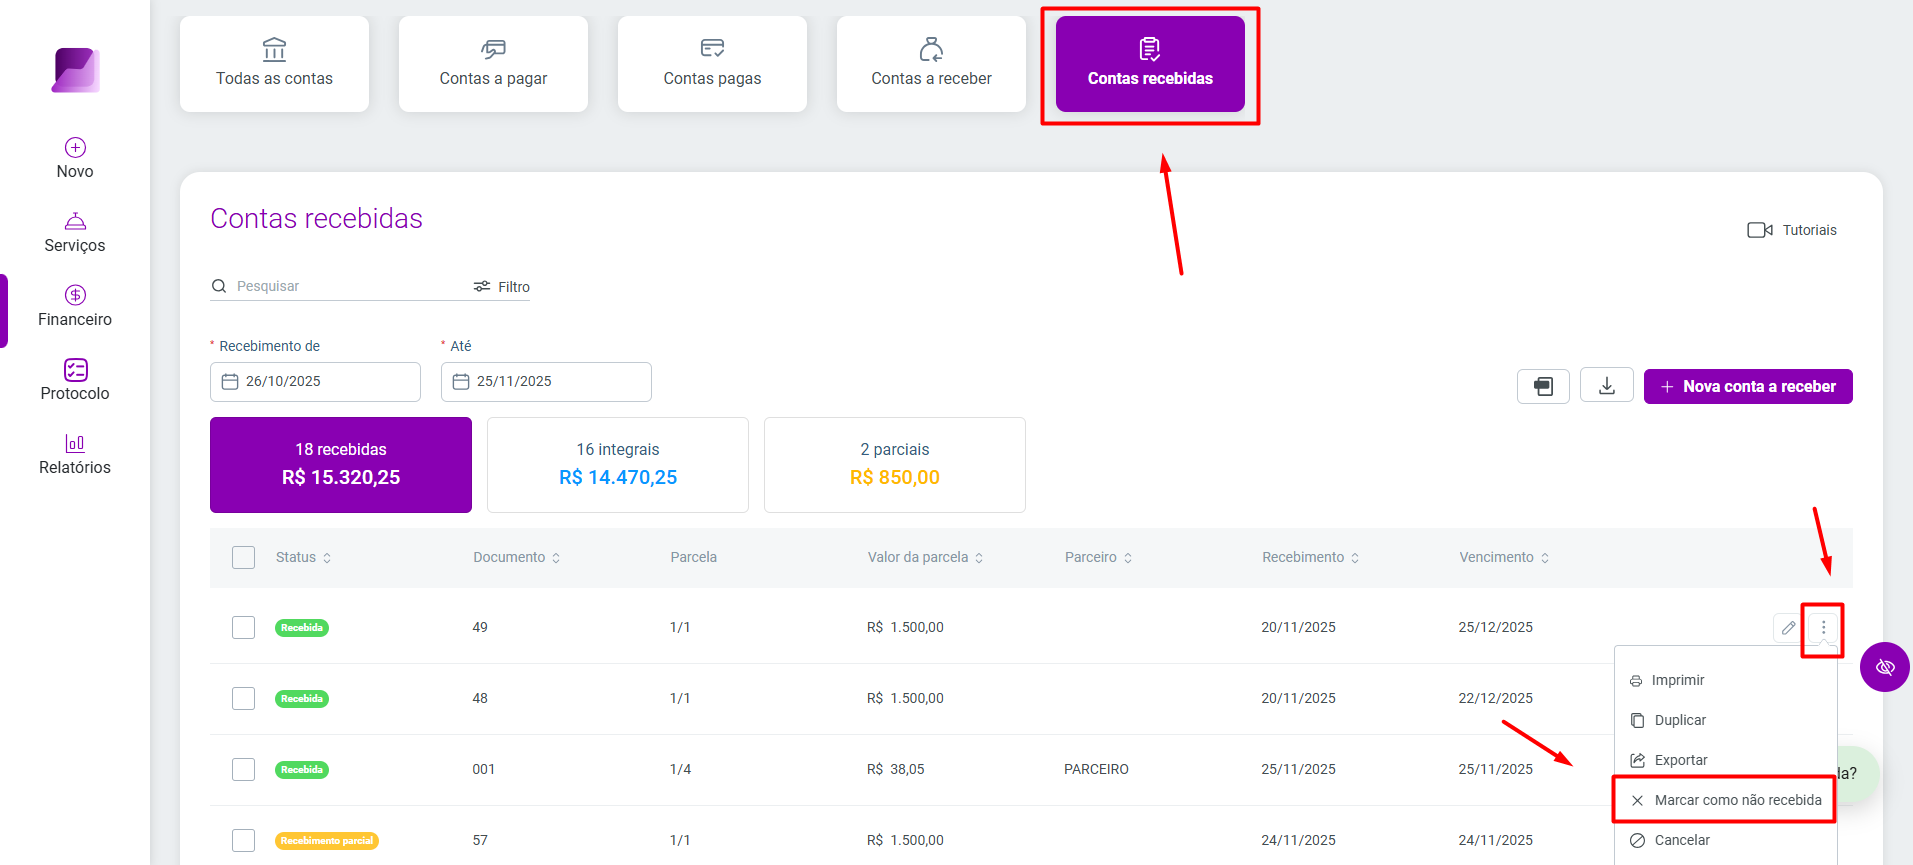Open Serviços in the sidebar

click(x=75, y=232)
